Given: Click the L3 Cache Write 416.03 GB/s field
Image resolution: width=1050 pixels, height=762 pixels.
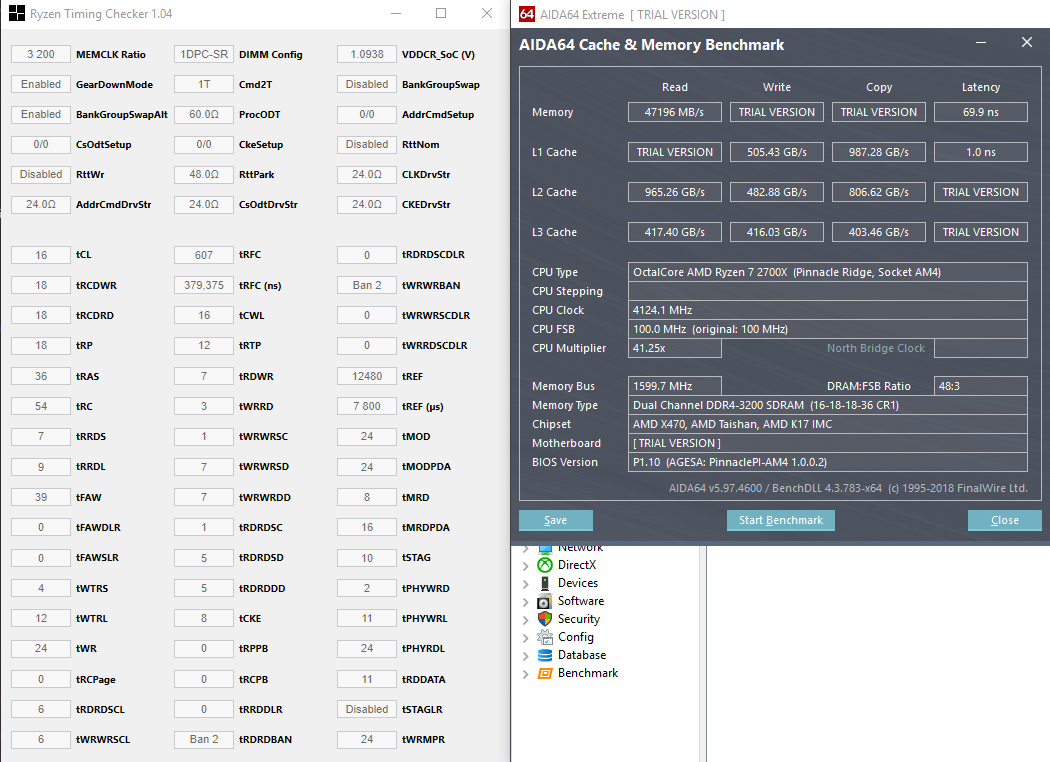Looking at the screenshot, I should [777, 232].
